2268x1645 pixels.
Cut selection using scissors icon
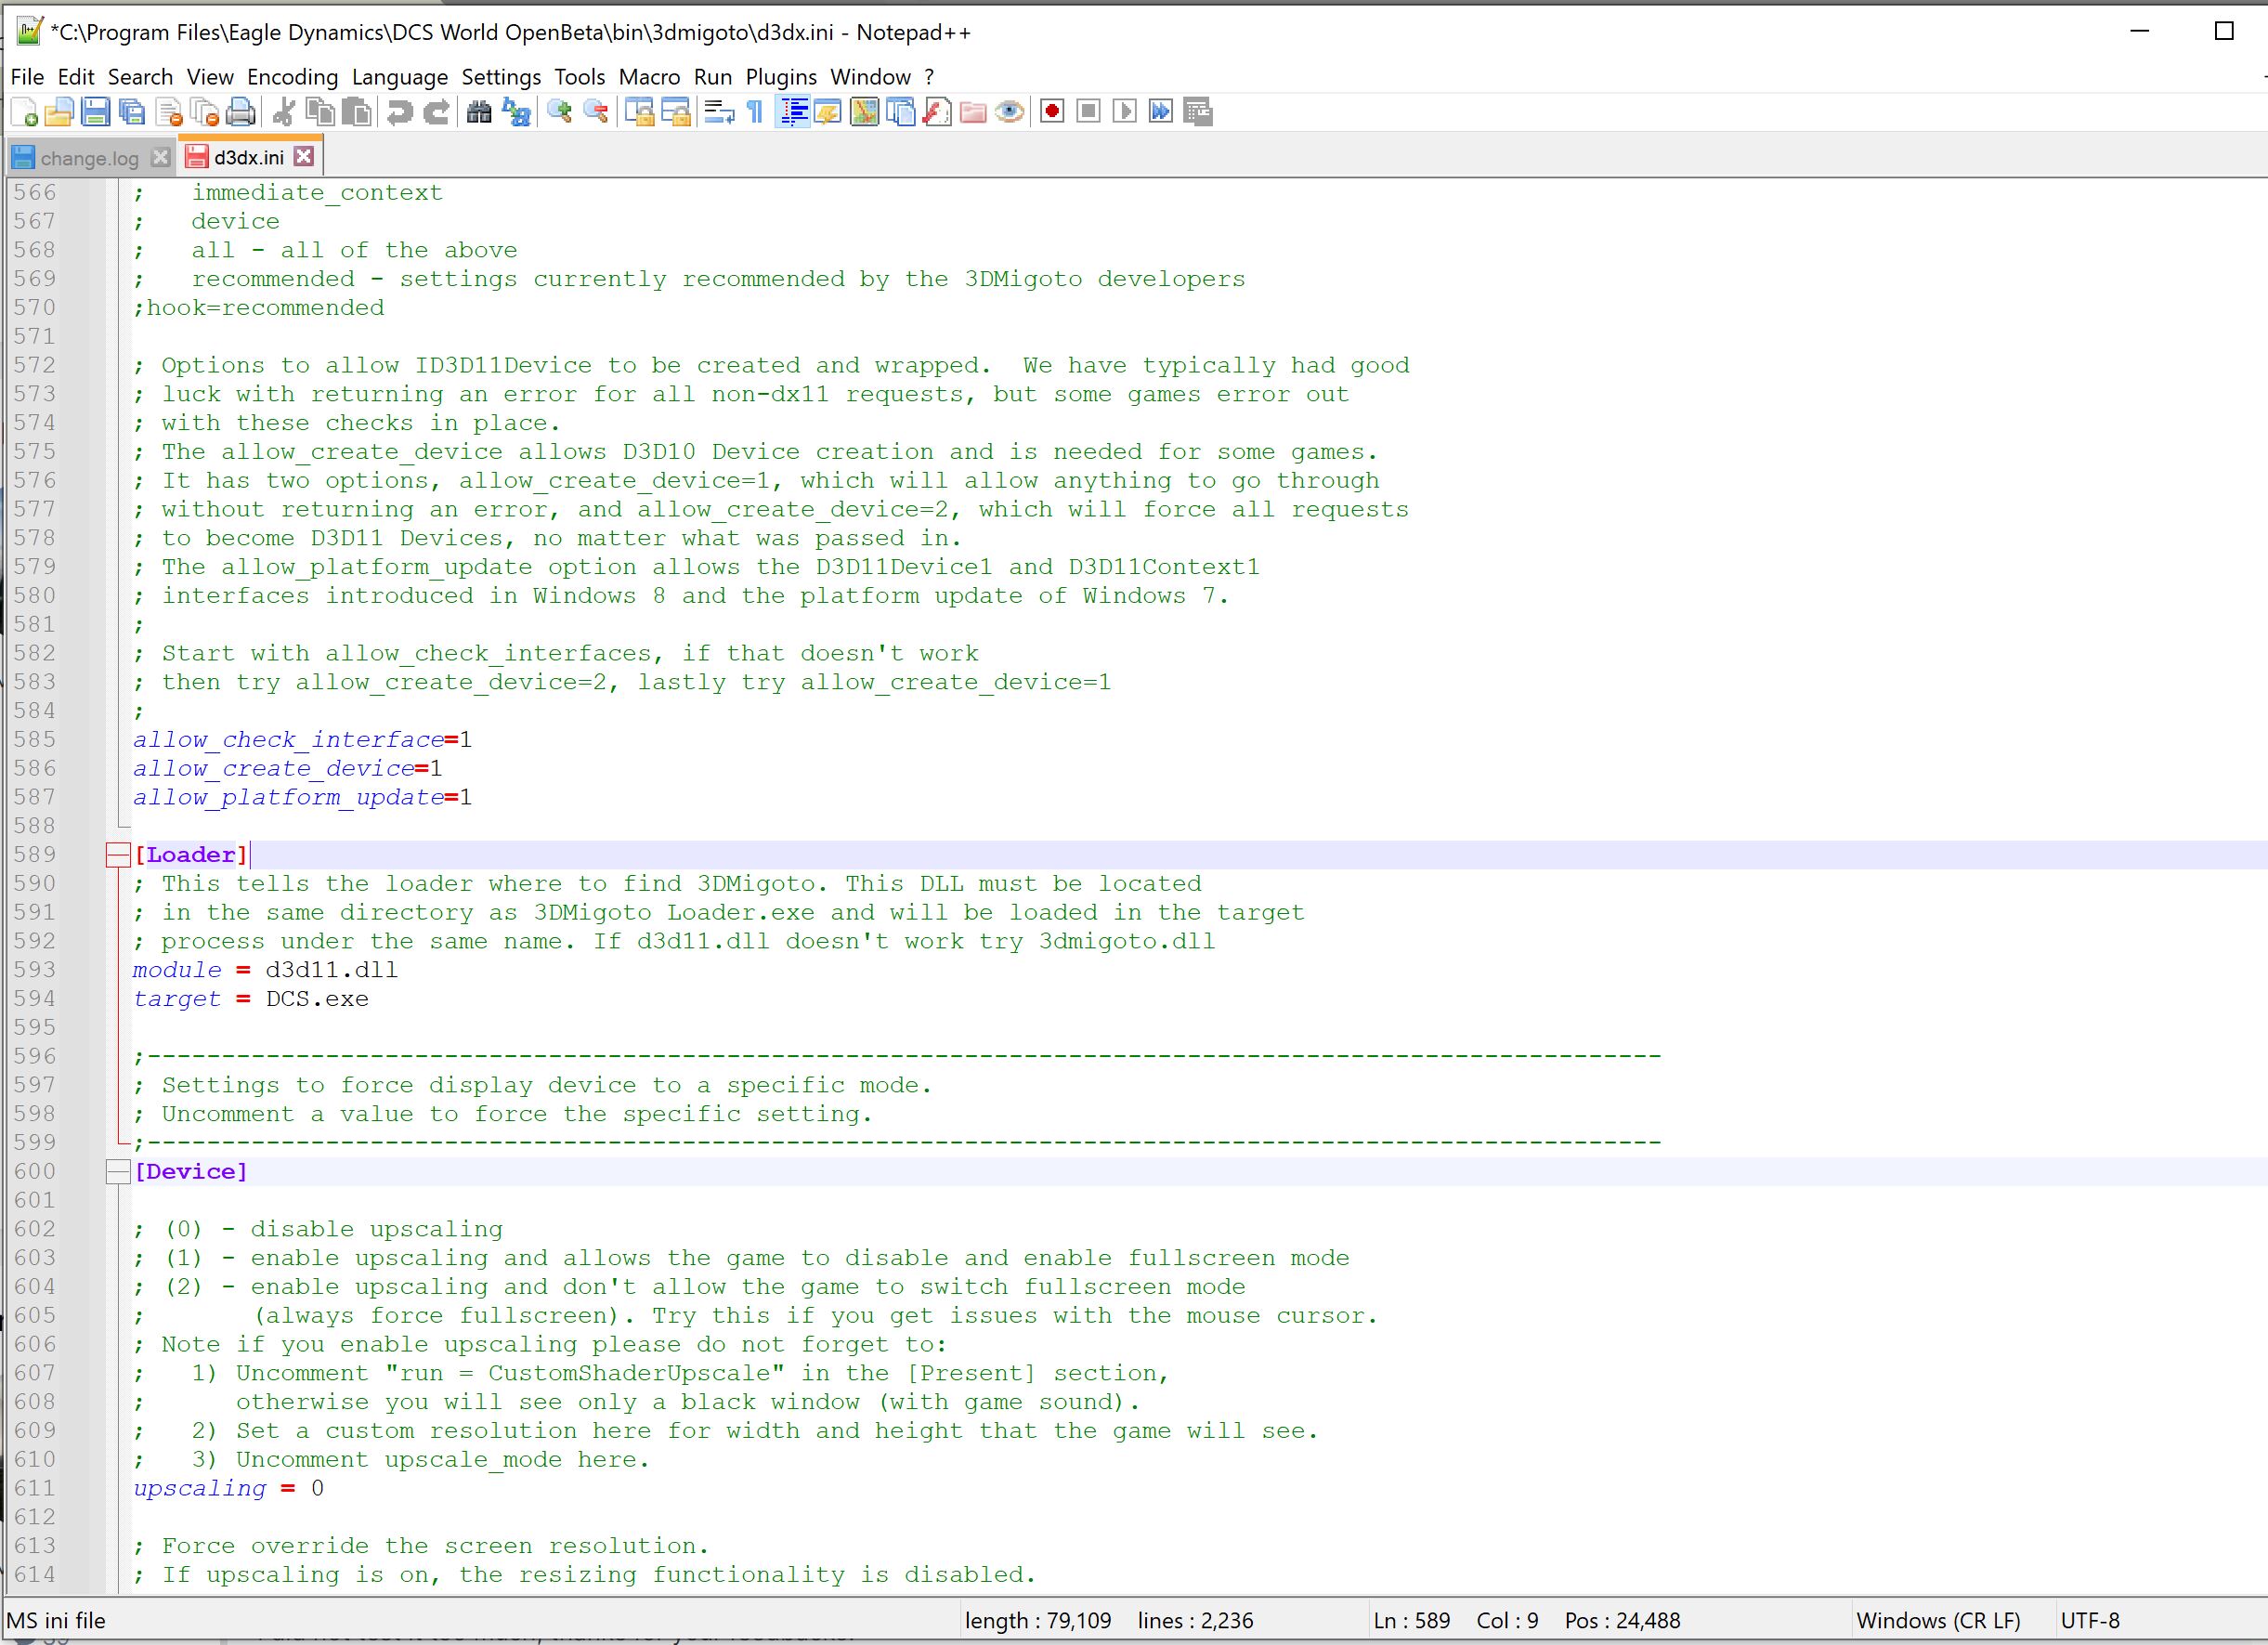pos(284,112)
